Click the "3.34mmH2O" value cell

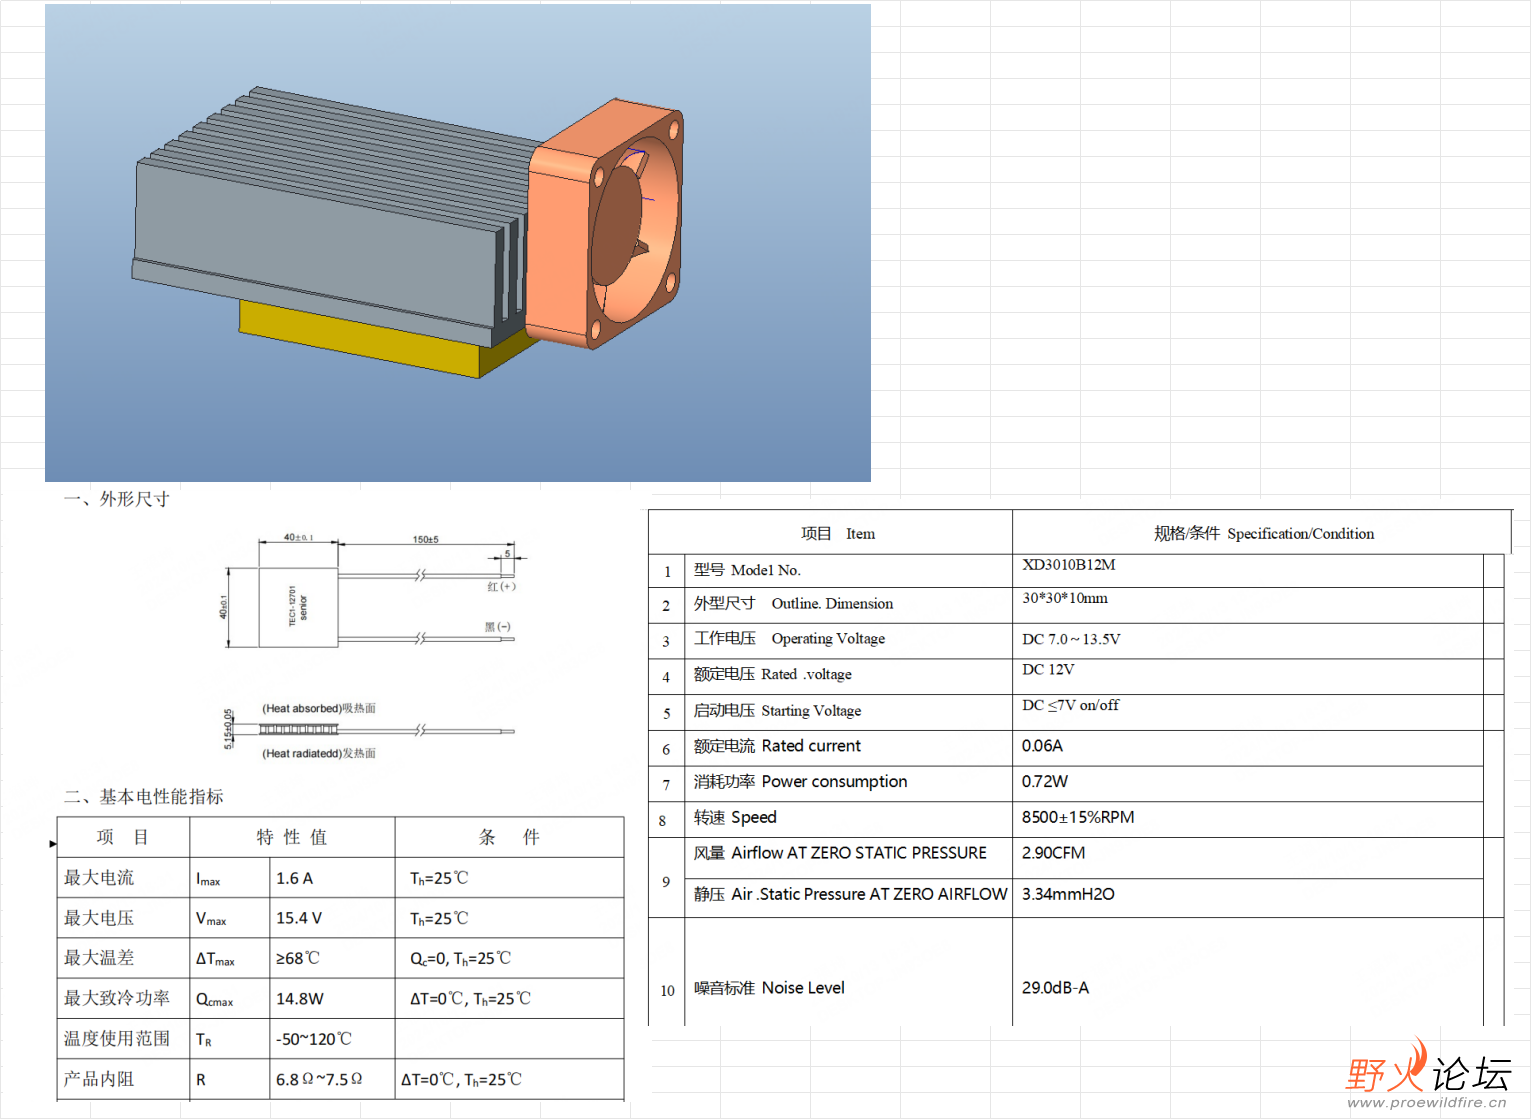(x=1248, y=898)
